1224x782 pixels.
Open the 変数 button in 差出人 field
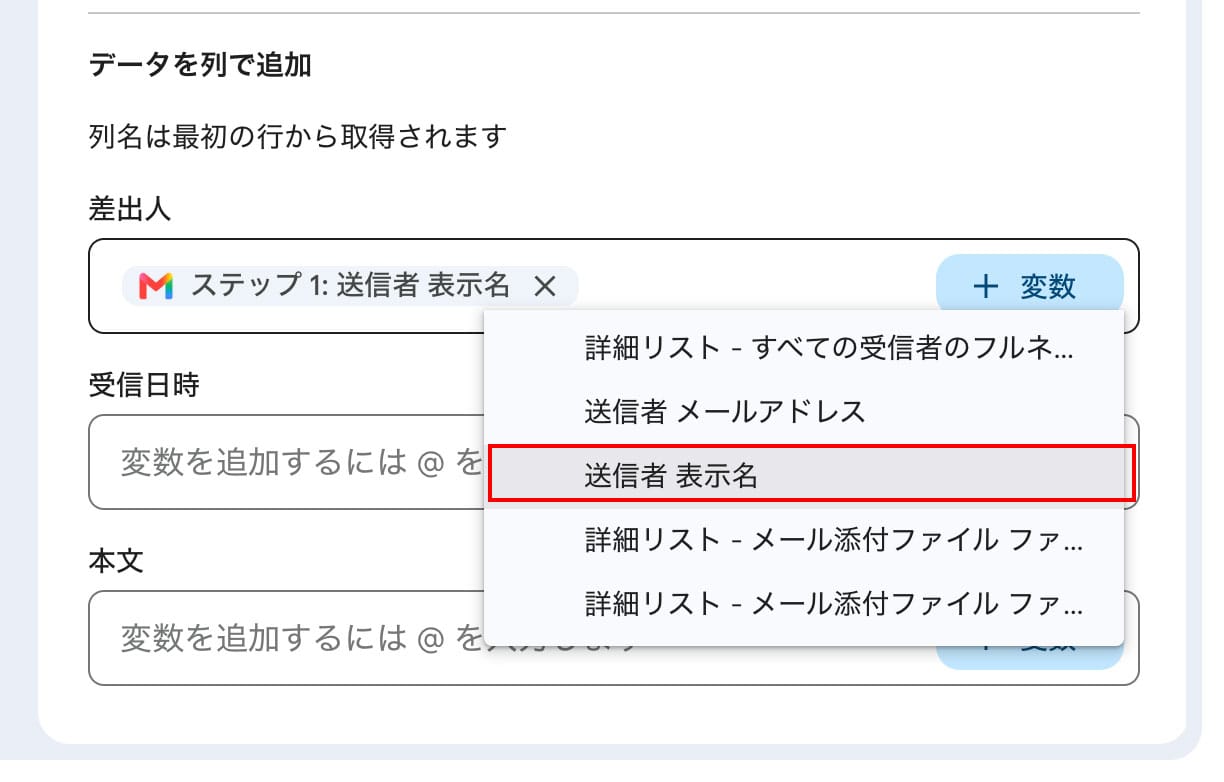(x=1029, y=287)
